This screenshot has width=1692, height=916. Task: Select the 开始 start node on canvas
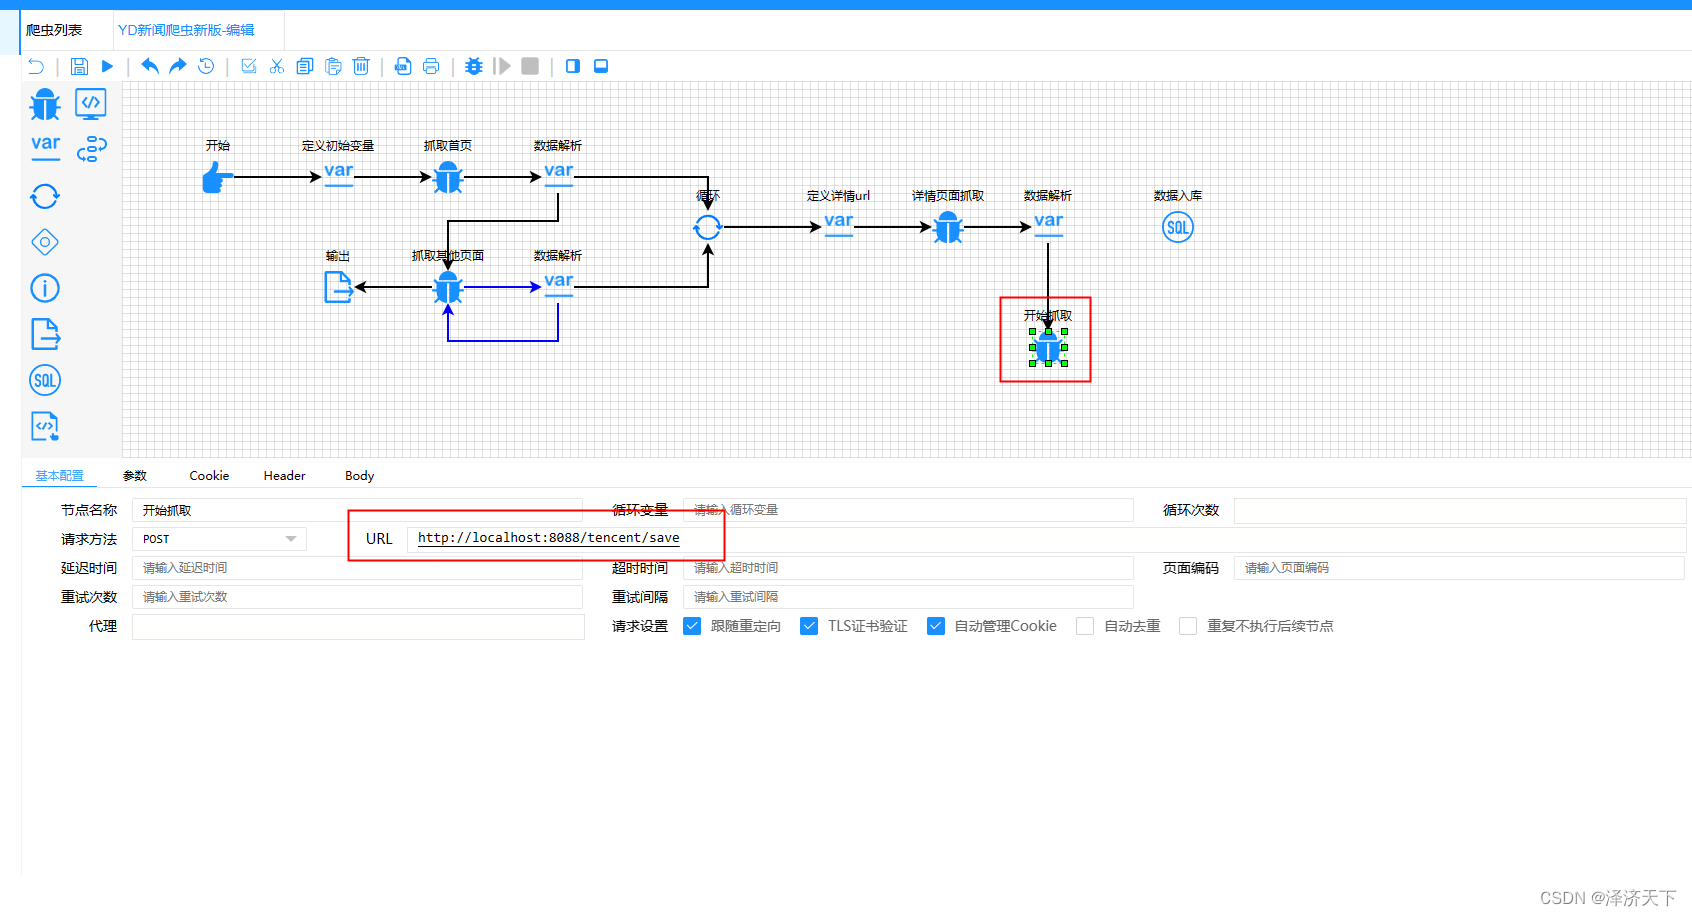[217, 178]
